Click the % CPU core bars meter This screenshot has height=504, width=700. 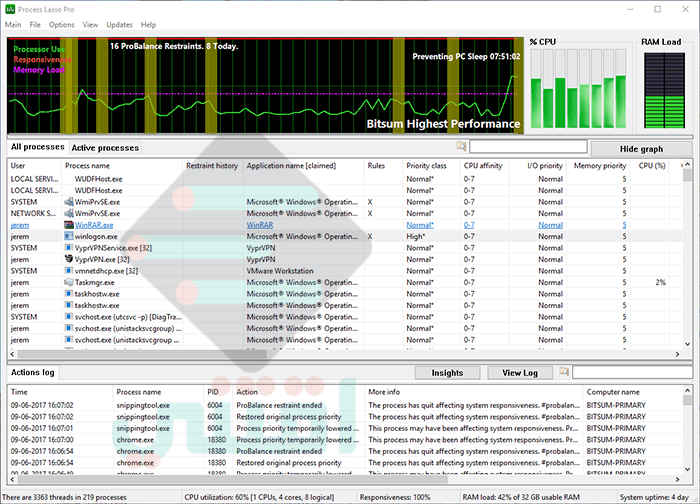coord(578,89)
